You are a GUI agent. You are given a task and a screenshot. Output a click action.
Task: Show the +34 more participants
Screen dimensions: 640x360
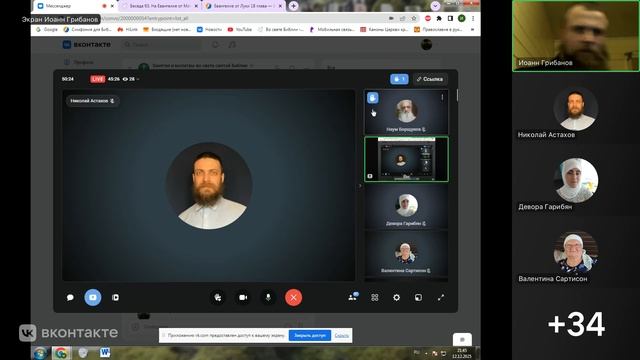(x=576, y=324)
